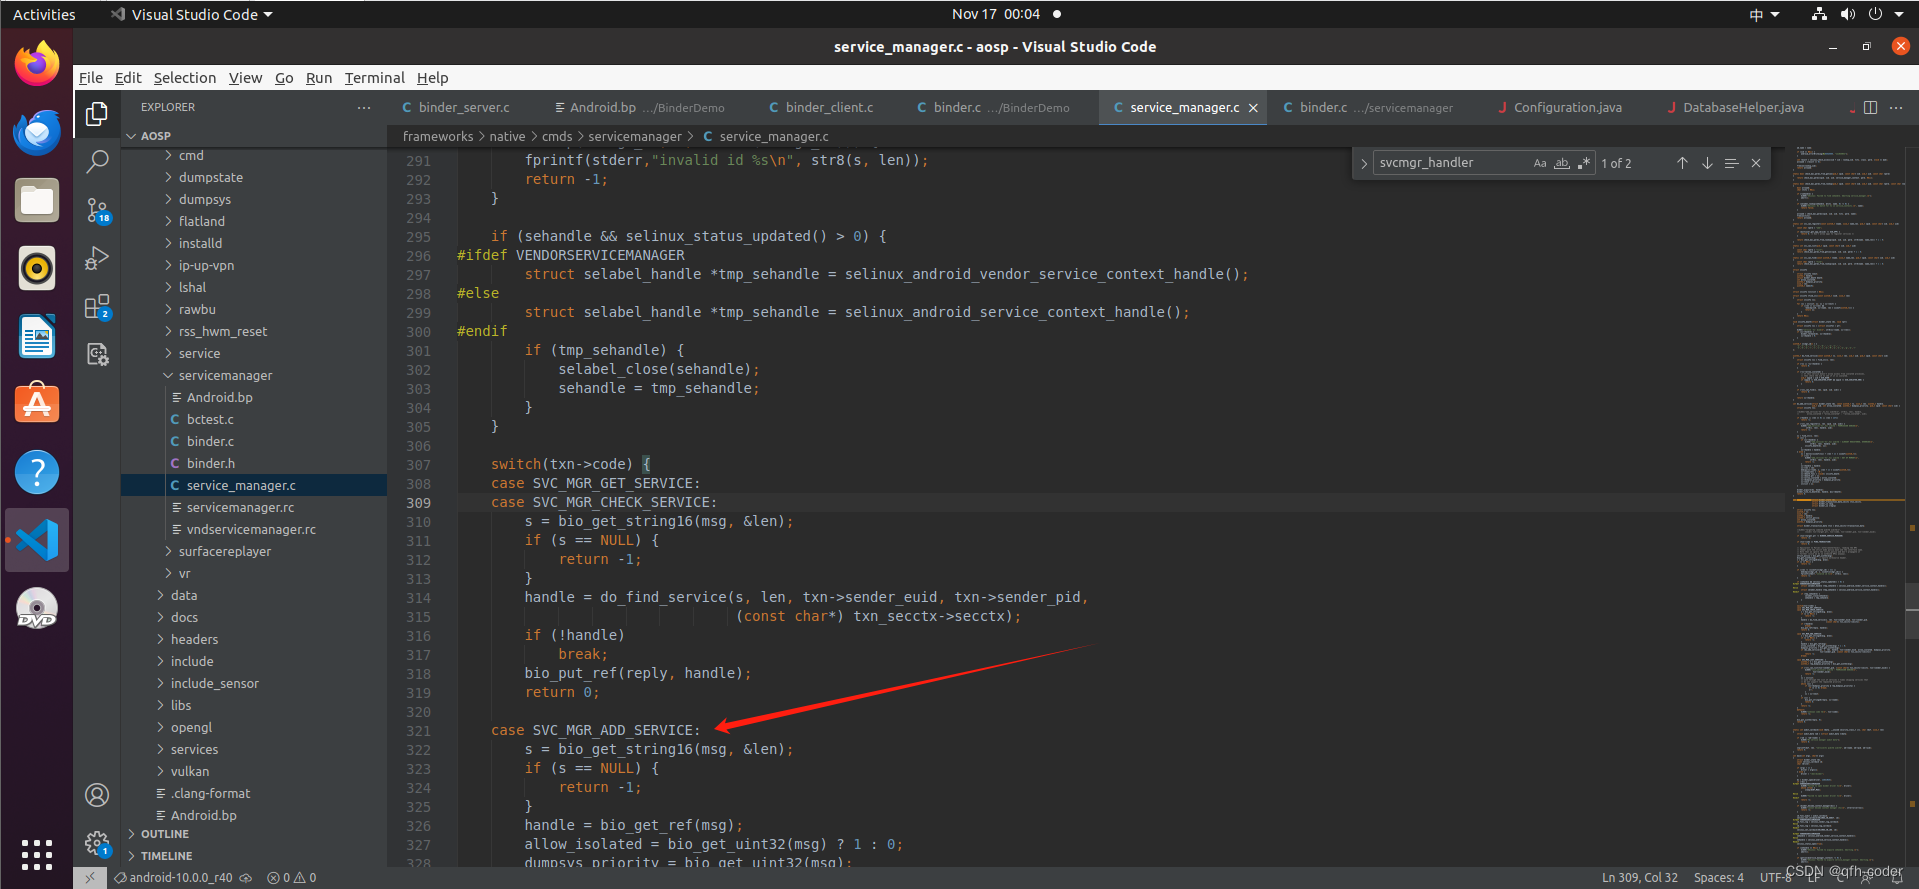Close the service_manager.c tab
The image size is (1919, 889).
click(x=1253, y=108)
